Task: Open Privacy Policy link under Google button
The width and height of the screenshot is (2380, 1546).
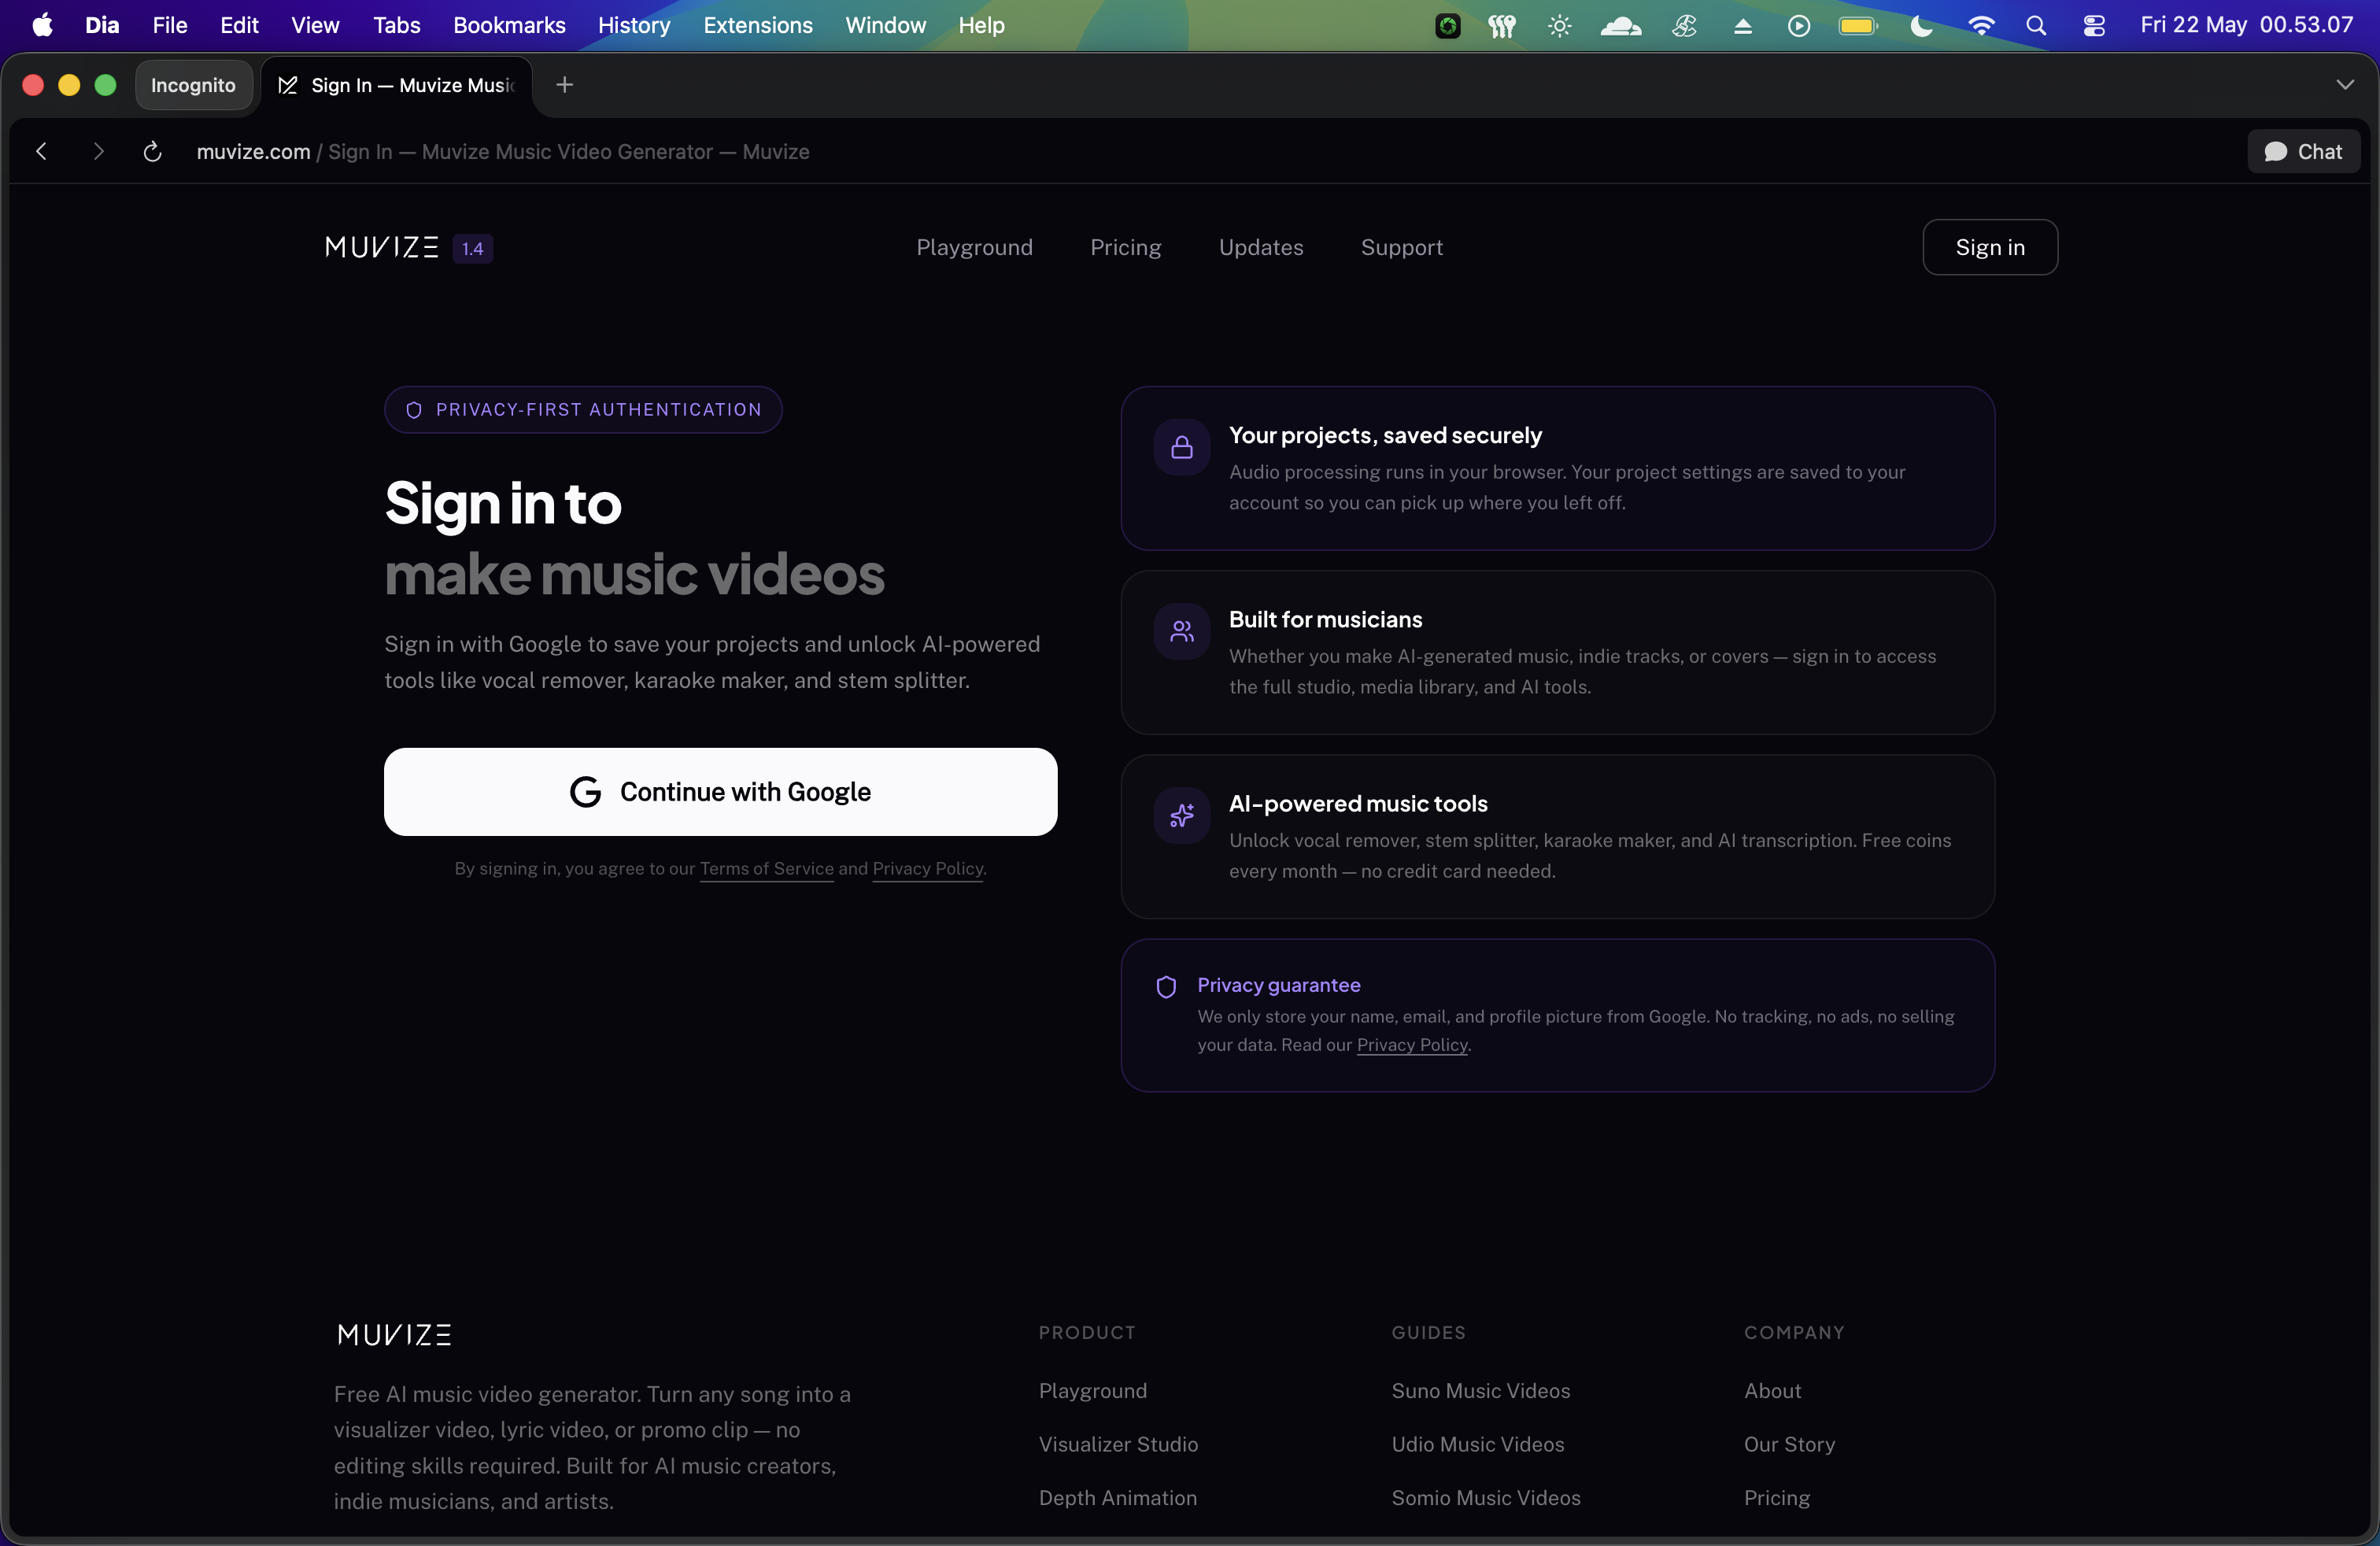Action: [927, 869]
